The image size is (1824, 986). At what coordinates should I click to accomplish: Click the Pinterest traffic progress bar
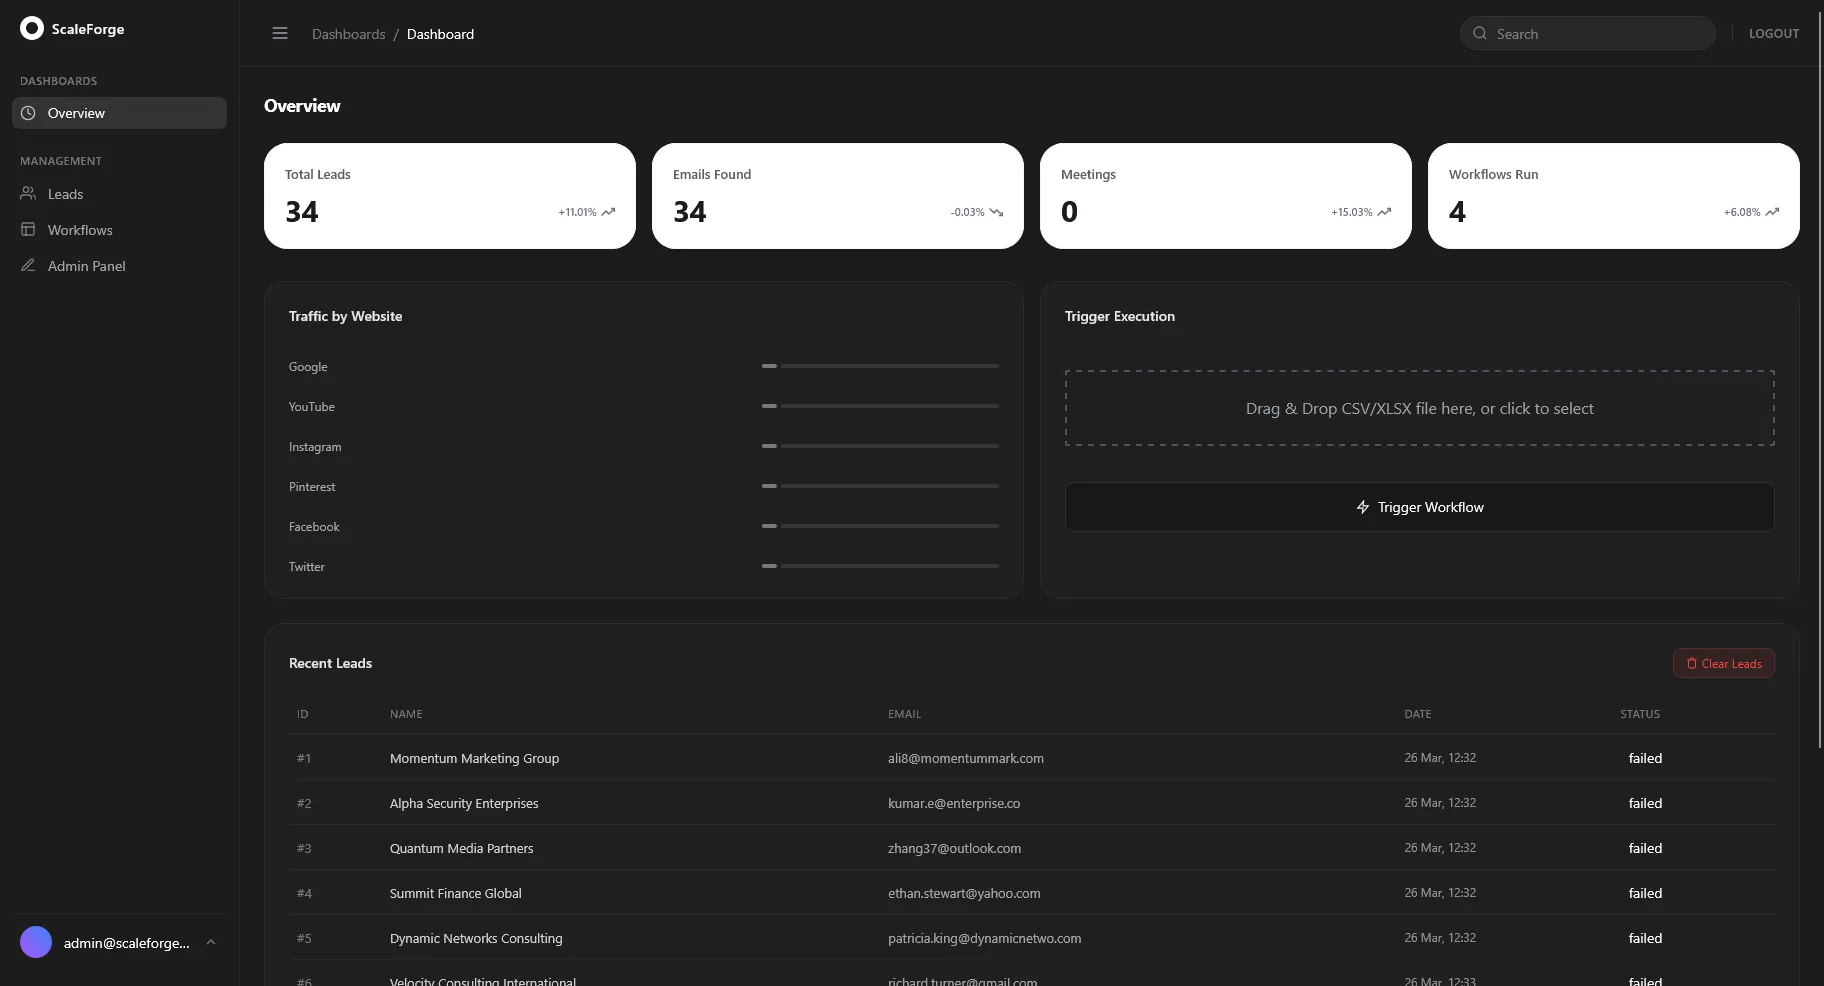click(x=880, y=486)
